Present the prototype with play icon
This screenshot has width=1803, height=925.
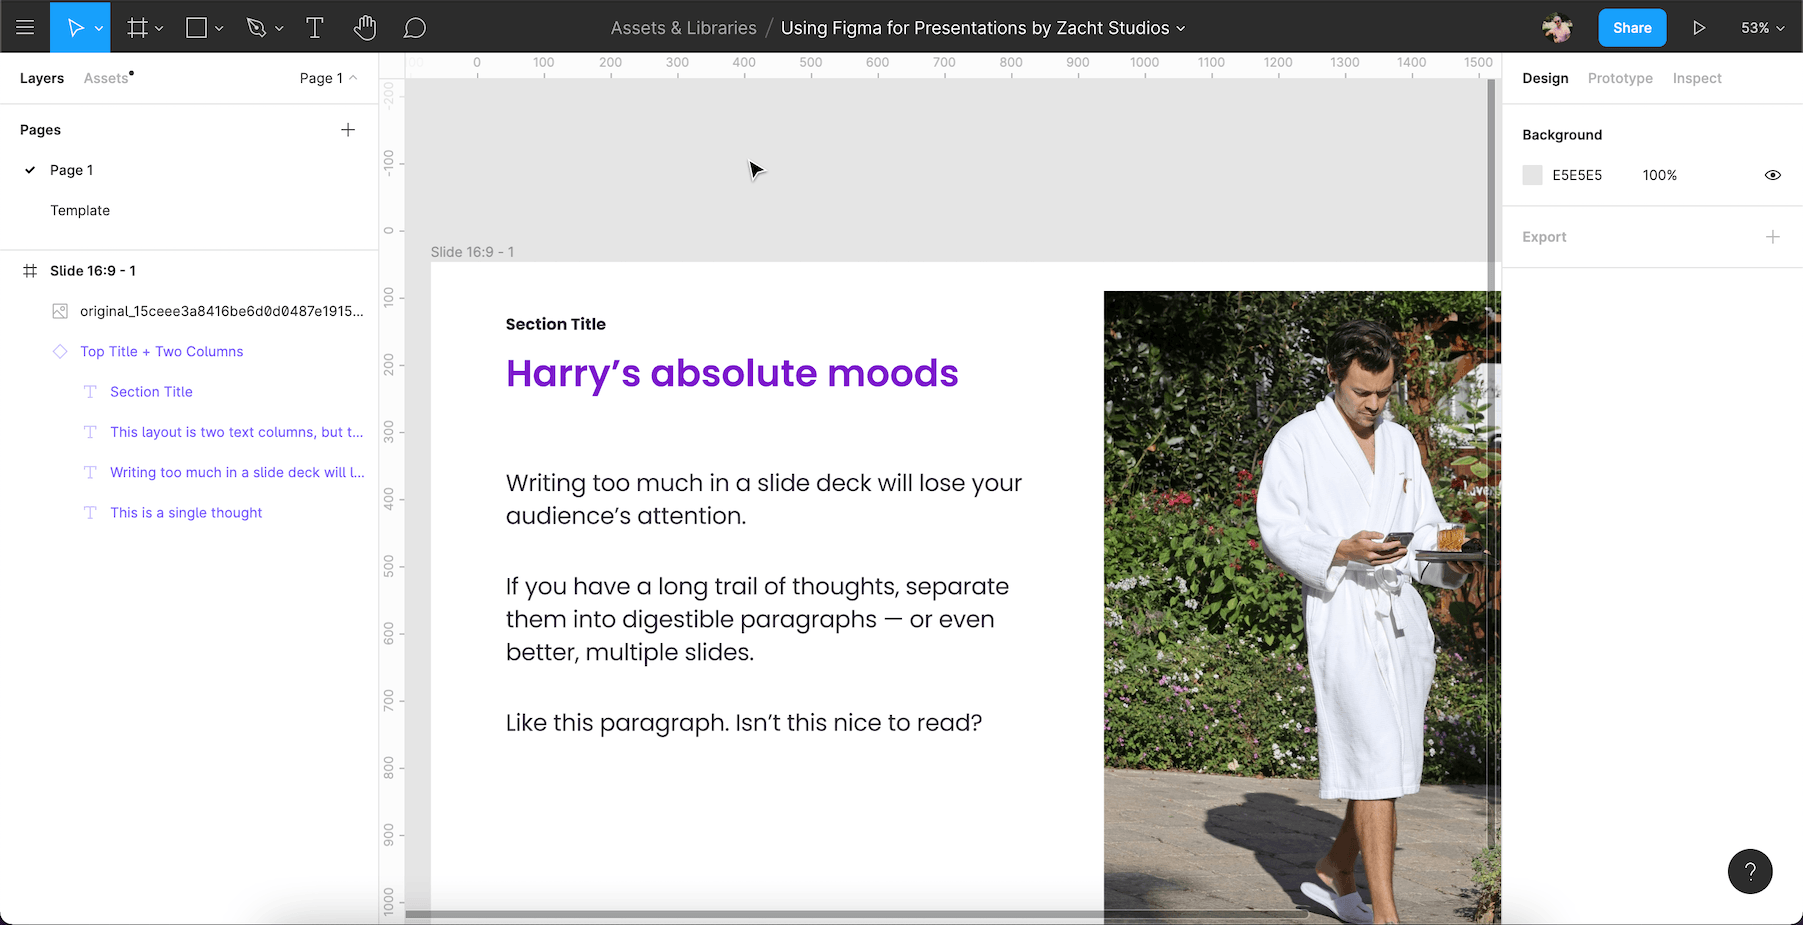pyautogui.click(x=1699, y=28)
